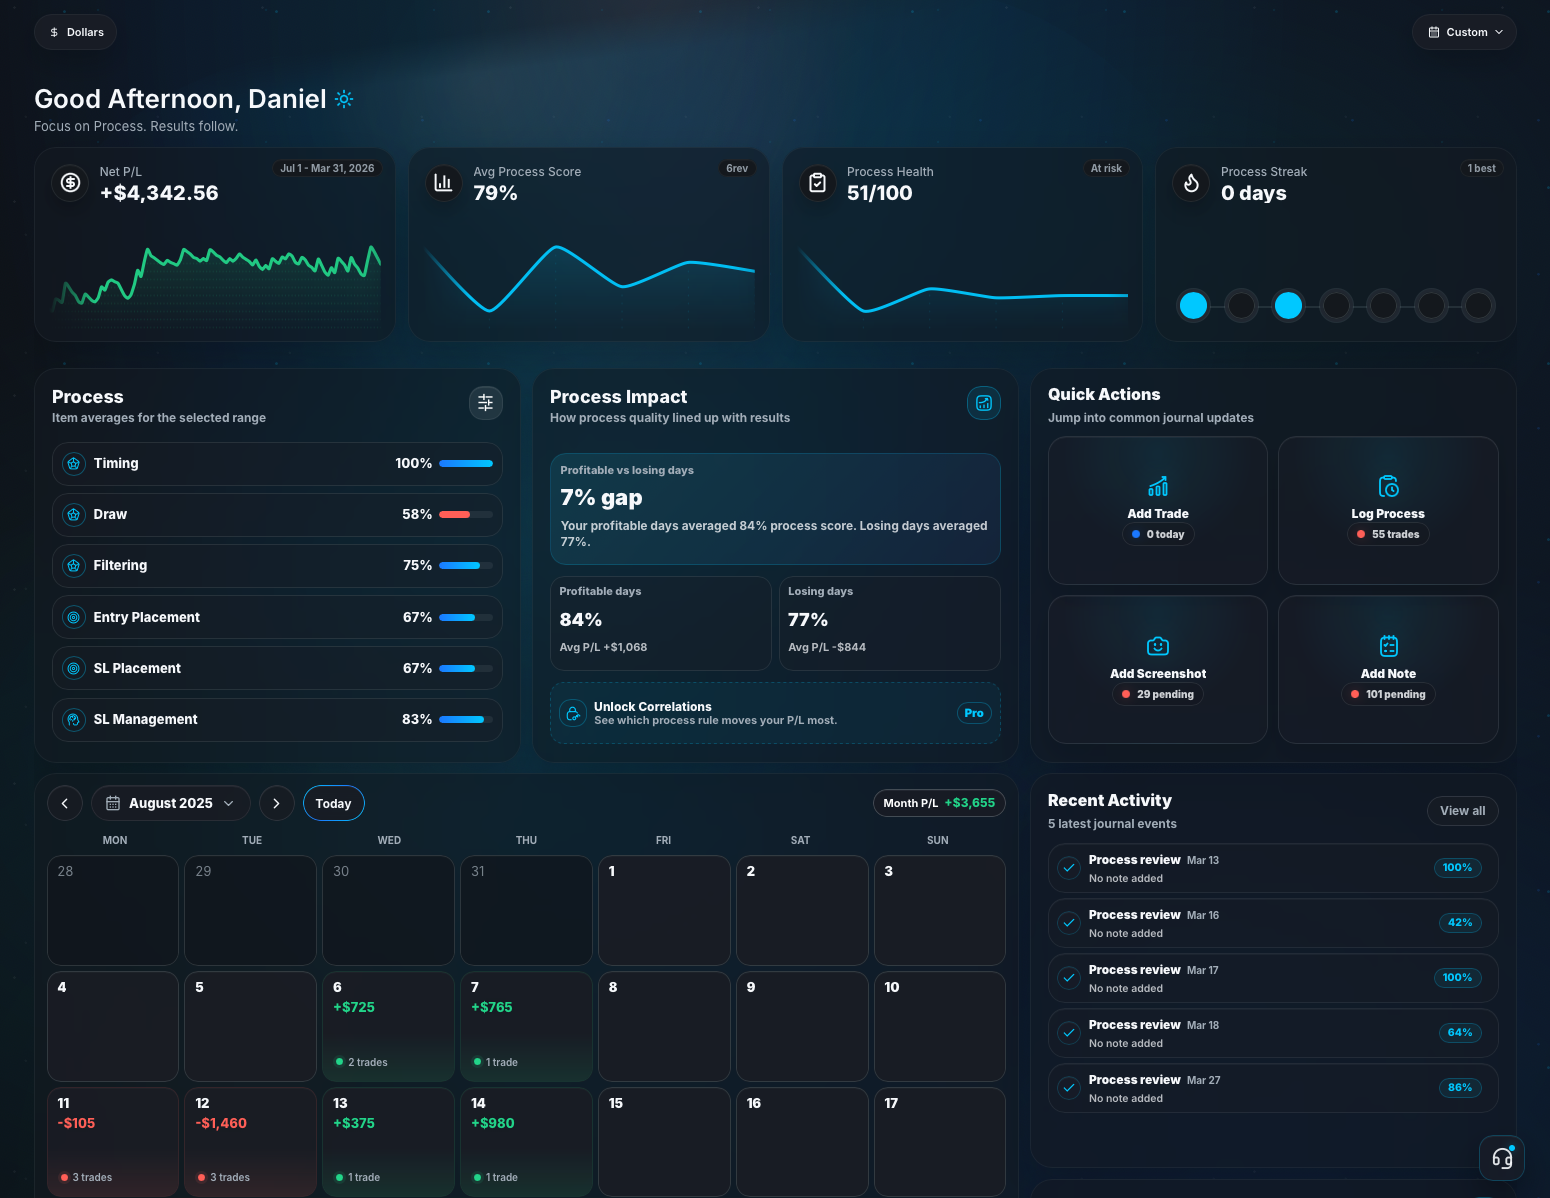Select August 11 calendar day (-$105)

(113, 1142)
